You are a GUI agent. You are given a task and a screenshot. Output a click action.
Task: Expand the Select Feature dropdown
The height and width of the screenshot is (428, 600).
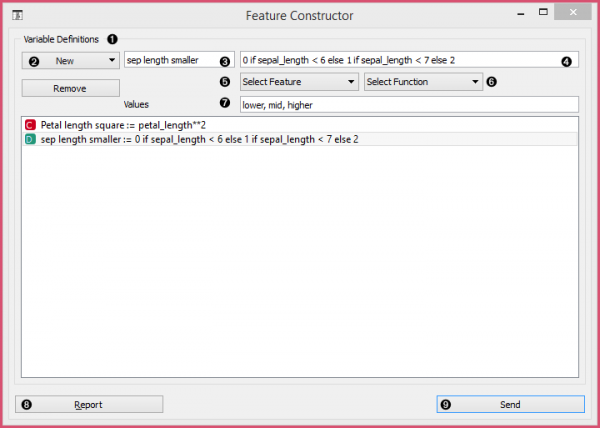click(x=299, y=82)
